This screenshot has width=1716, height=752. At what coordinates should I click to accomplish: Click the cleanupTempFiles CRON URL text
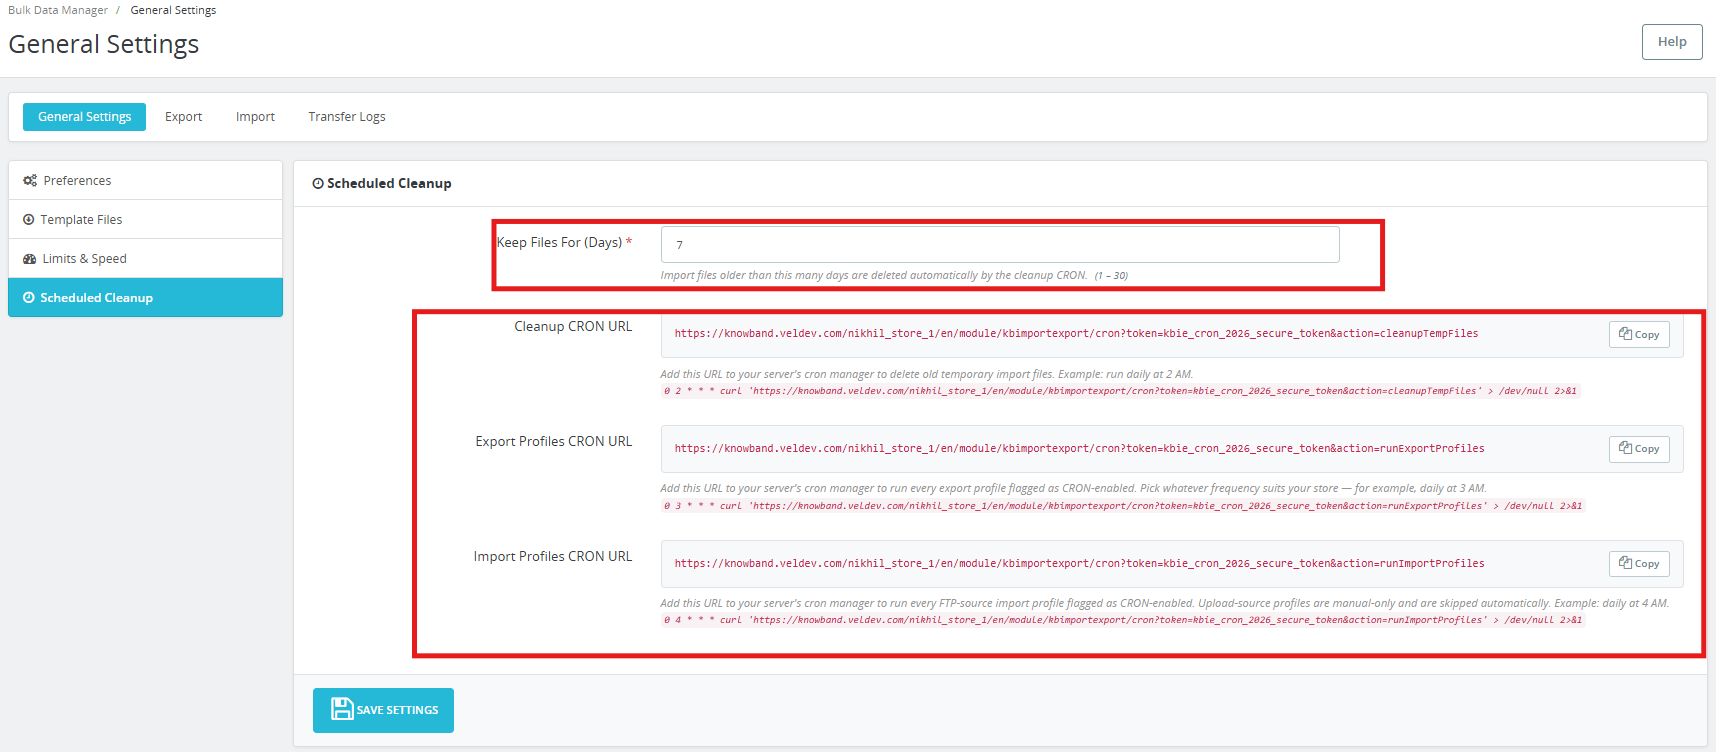click(1076, 334)
